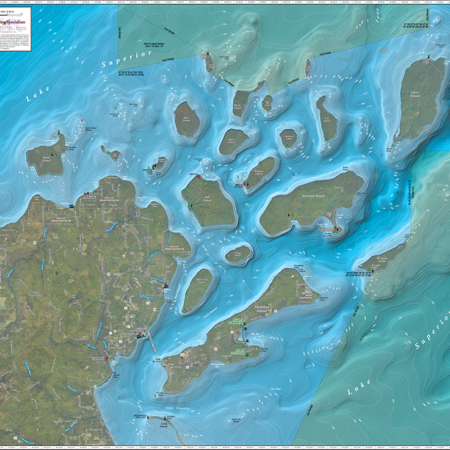This screenshot has height=450, width=450.
Task: Click the lighthouse icon atop Outer Island
Action: point(428,57)
